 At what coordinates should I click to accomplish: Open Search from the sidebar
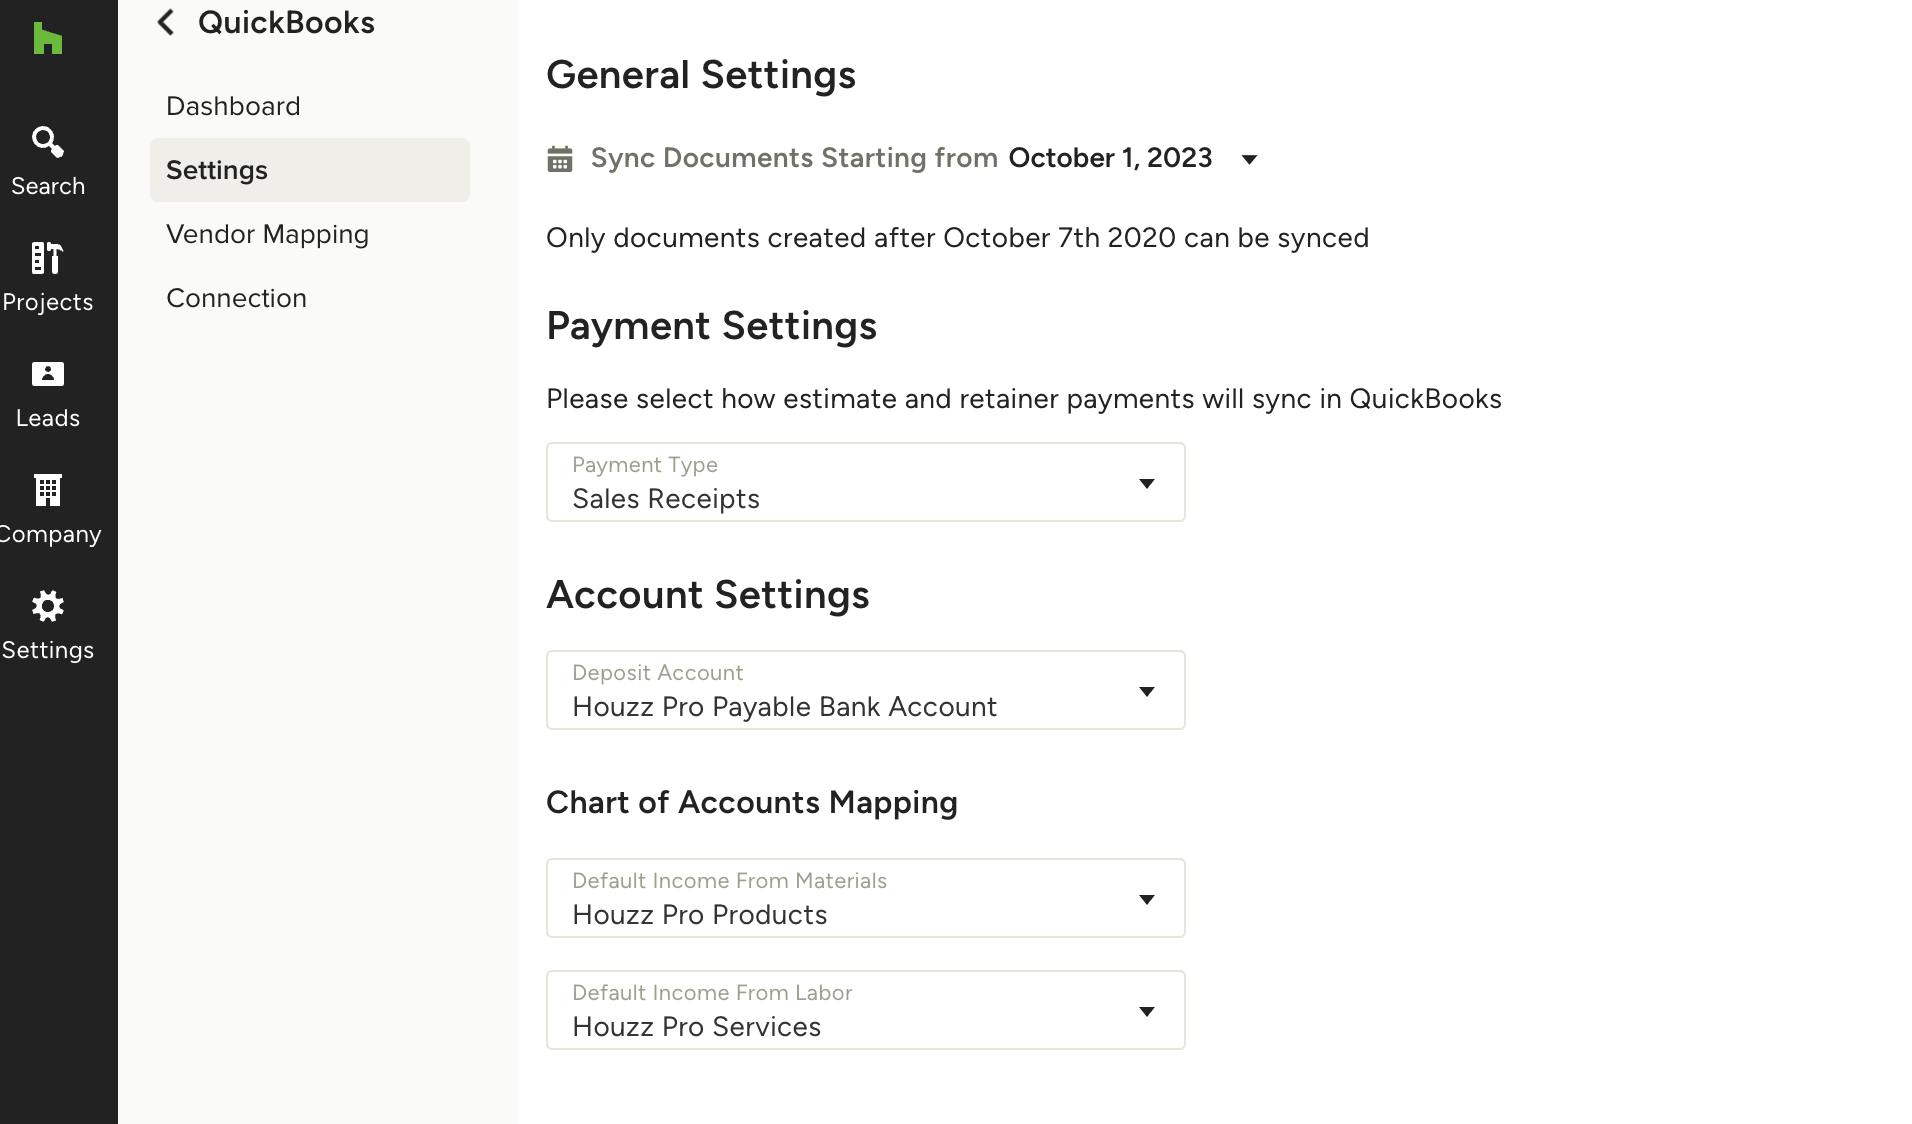[47, 158]
